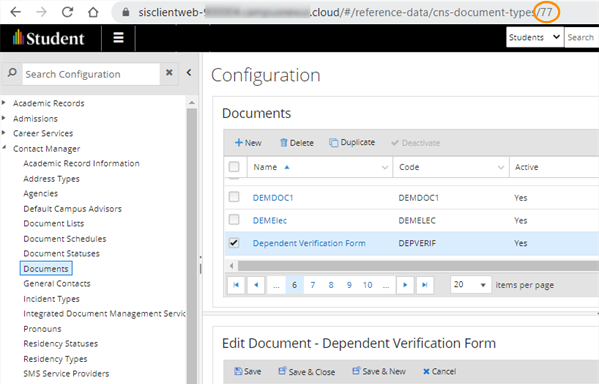Image resolution: width=599 pixels, height=384 pixels.
Task: Click the previous pages ellipsis
Action: pyautogui.click(x=276, y=285)
